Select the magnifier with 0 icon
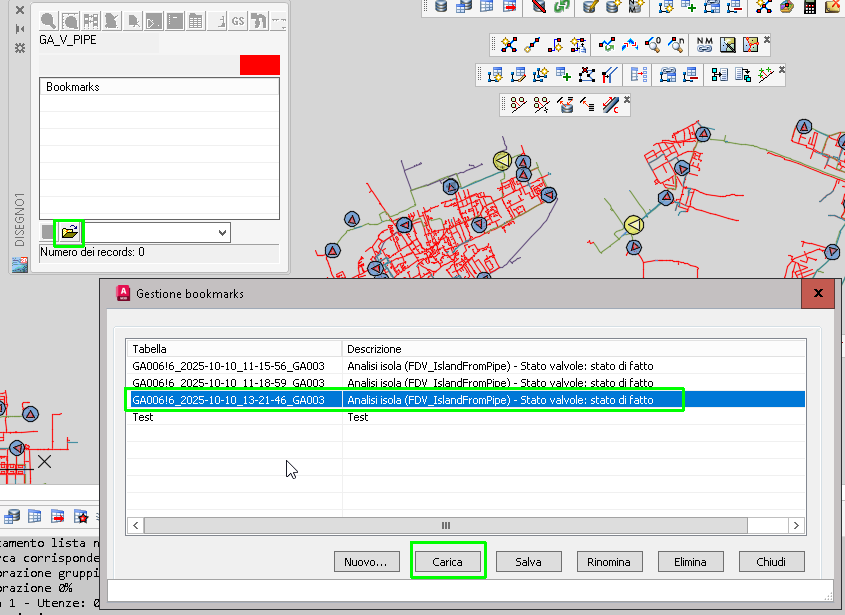The height and width of the screenshot is (615, 845). click(653, 45)
